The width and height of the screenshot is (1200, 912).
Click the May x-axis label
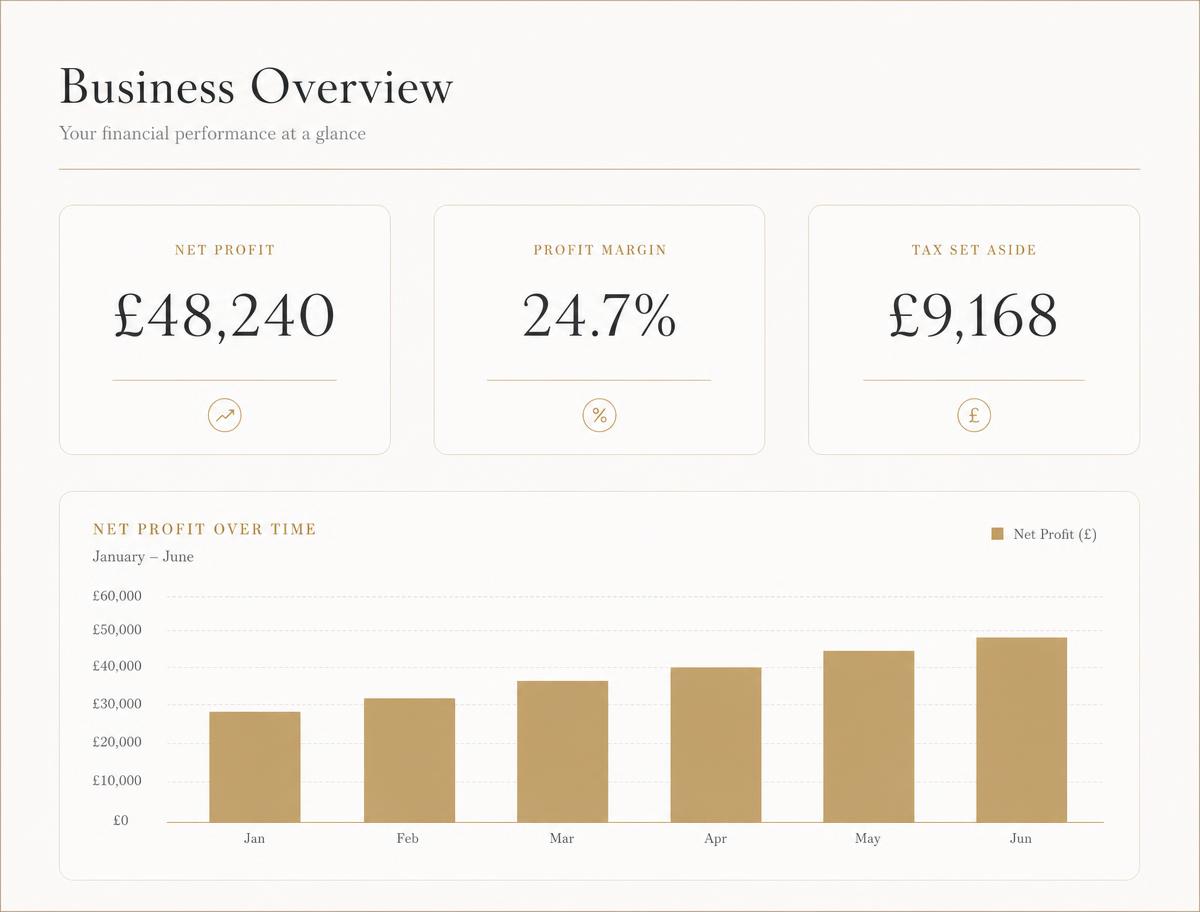(x=868, y=838)
